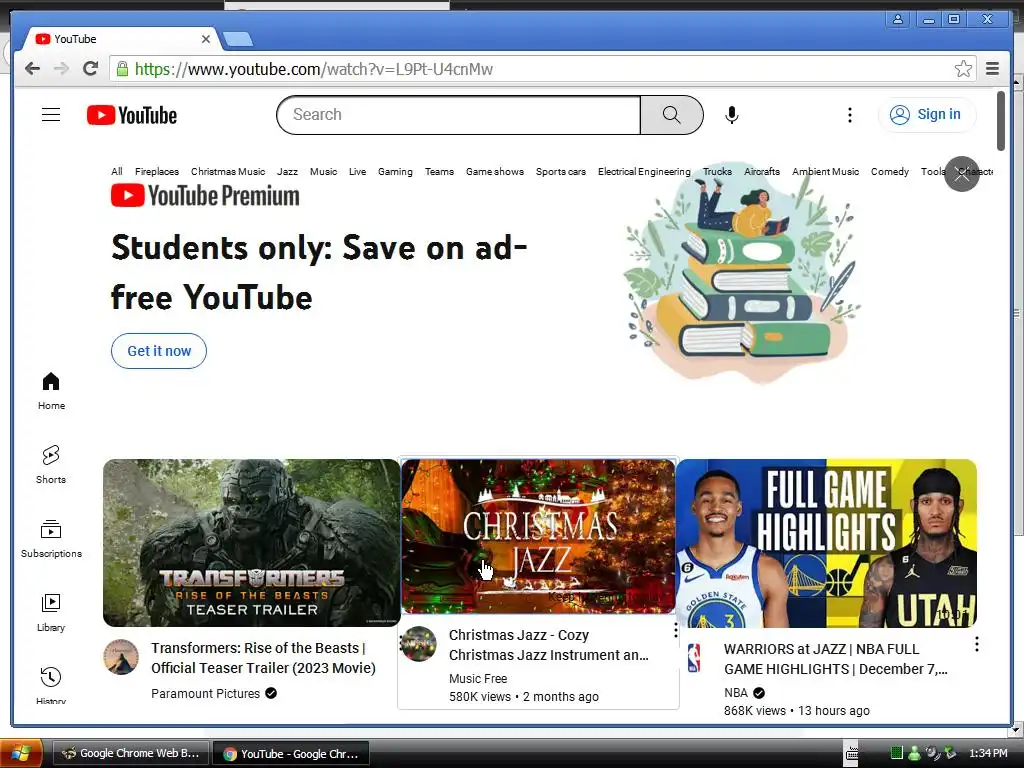Click the Sign in button
Screen dimensions: 1024x768
click(927, 115)
